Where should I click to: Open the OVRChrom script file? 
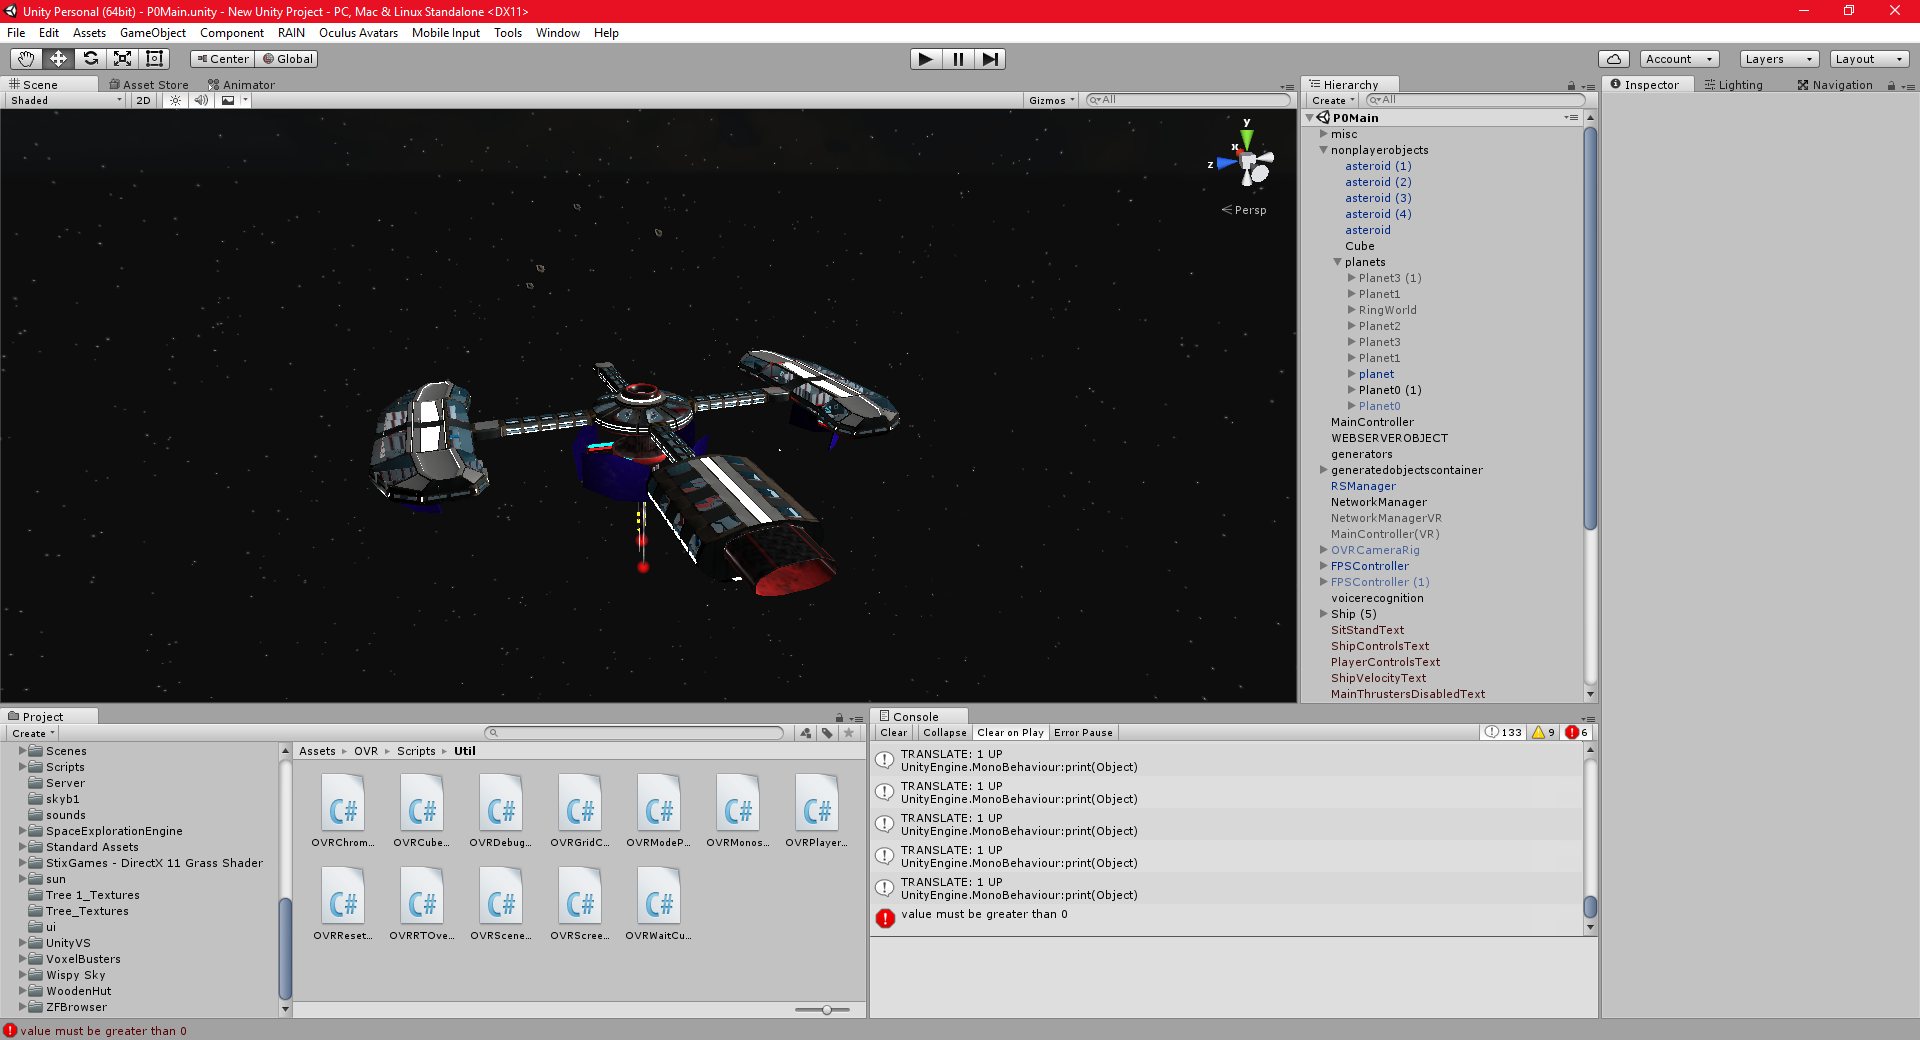(343, 810)
